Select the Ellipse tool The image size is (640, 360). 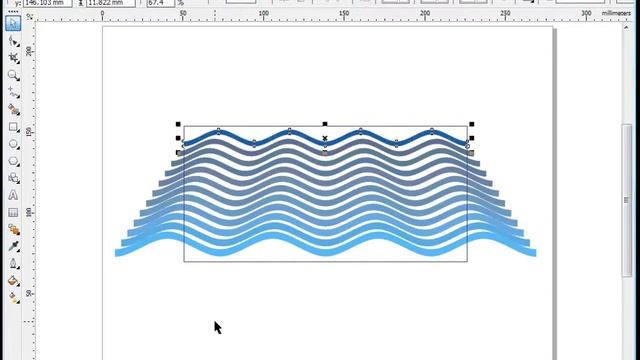click(x=13, y=144)
